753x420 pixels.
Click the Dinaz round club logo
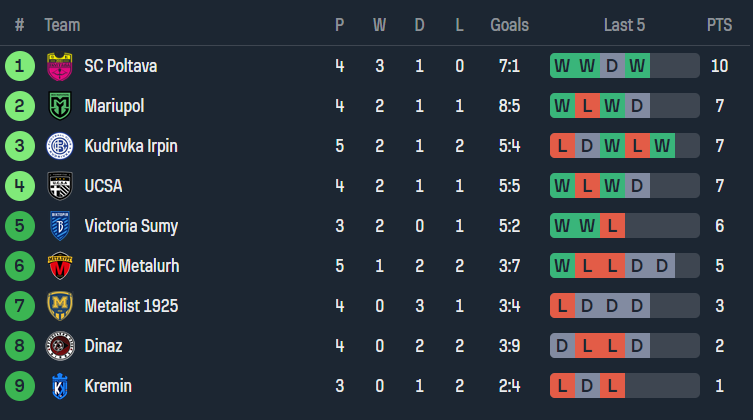pyautogui.click(x=60, y=346)
